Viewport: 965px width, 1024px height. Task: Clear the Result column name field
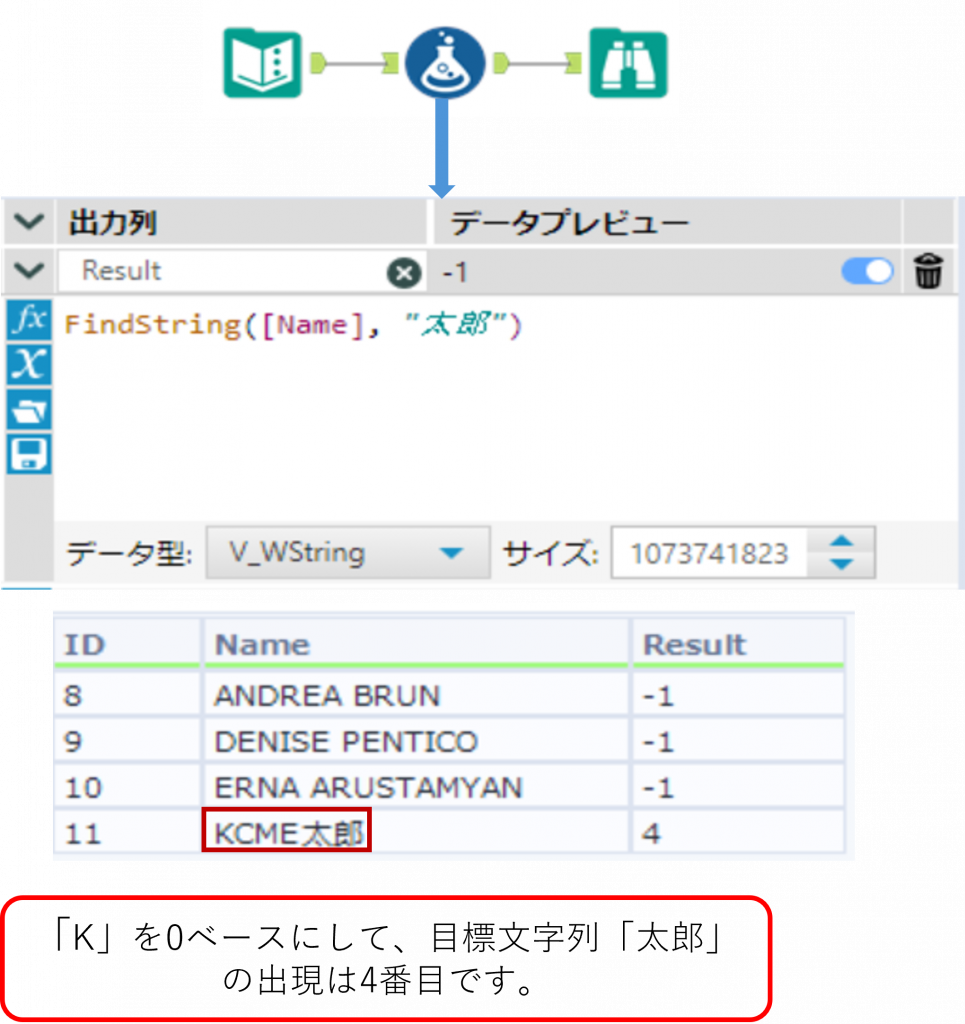tap(403, 272)
